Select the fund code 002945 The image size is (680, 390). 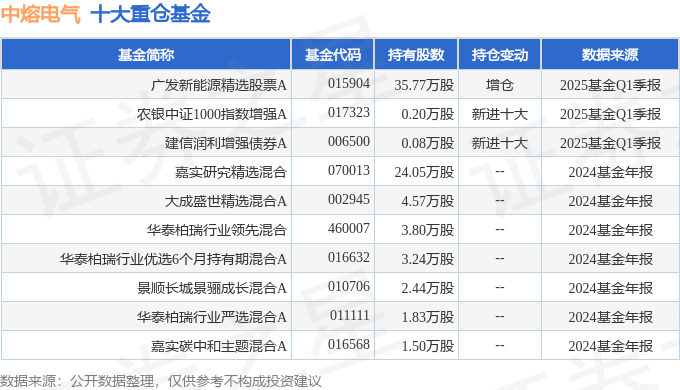point(349,200)
